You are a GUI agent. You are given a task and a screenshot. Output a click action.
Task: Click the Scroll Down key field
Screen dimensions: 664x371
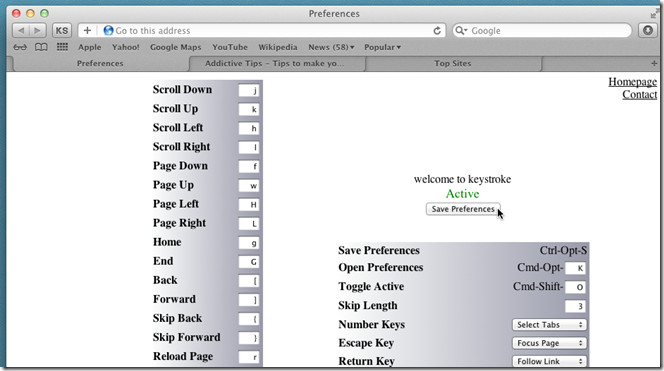click(x=249, y=90)
